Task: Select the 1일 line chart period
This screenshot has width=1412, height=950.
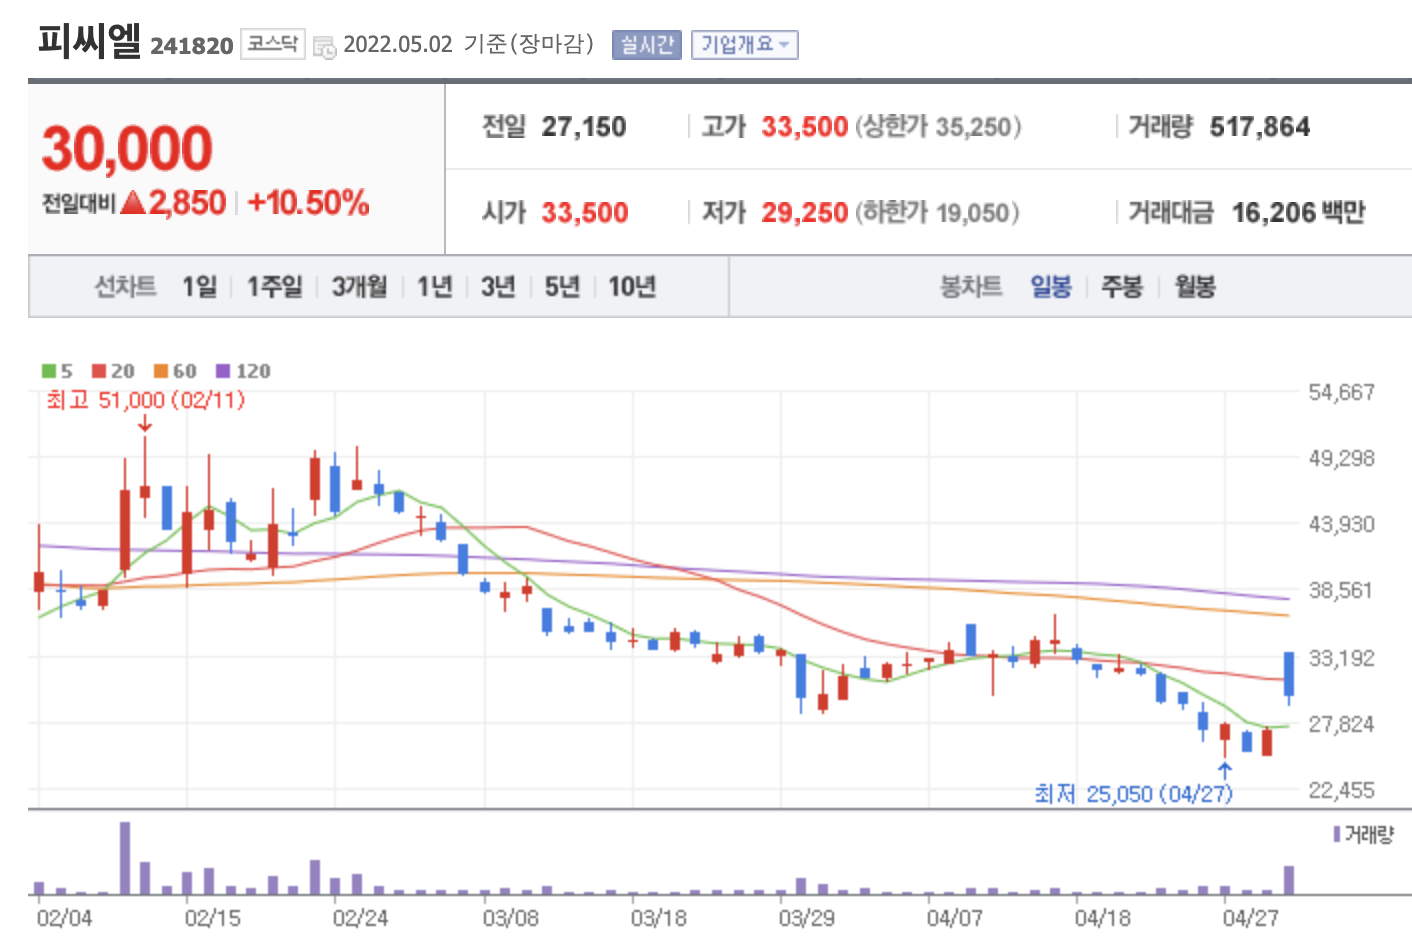Action: 199,287
